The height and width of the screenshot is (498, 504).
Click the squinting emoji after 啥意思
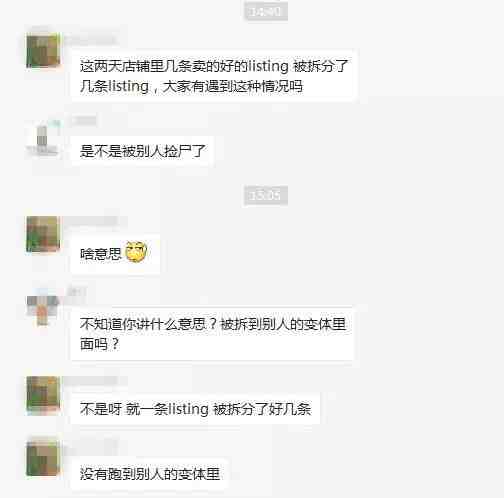pos(136,252)
